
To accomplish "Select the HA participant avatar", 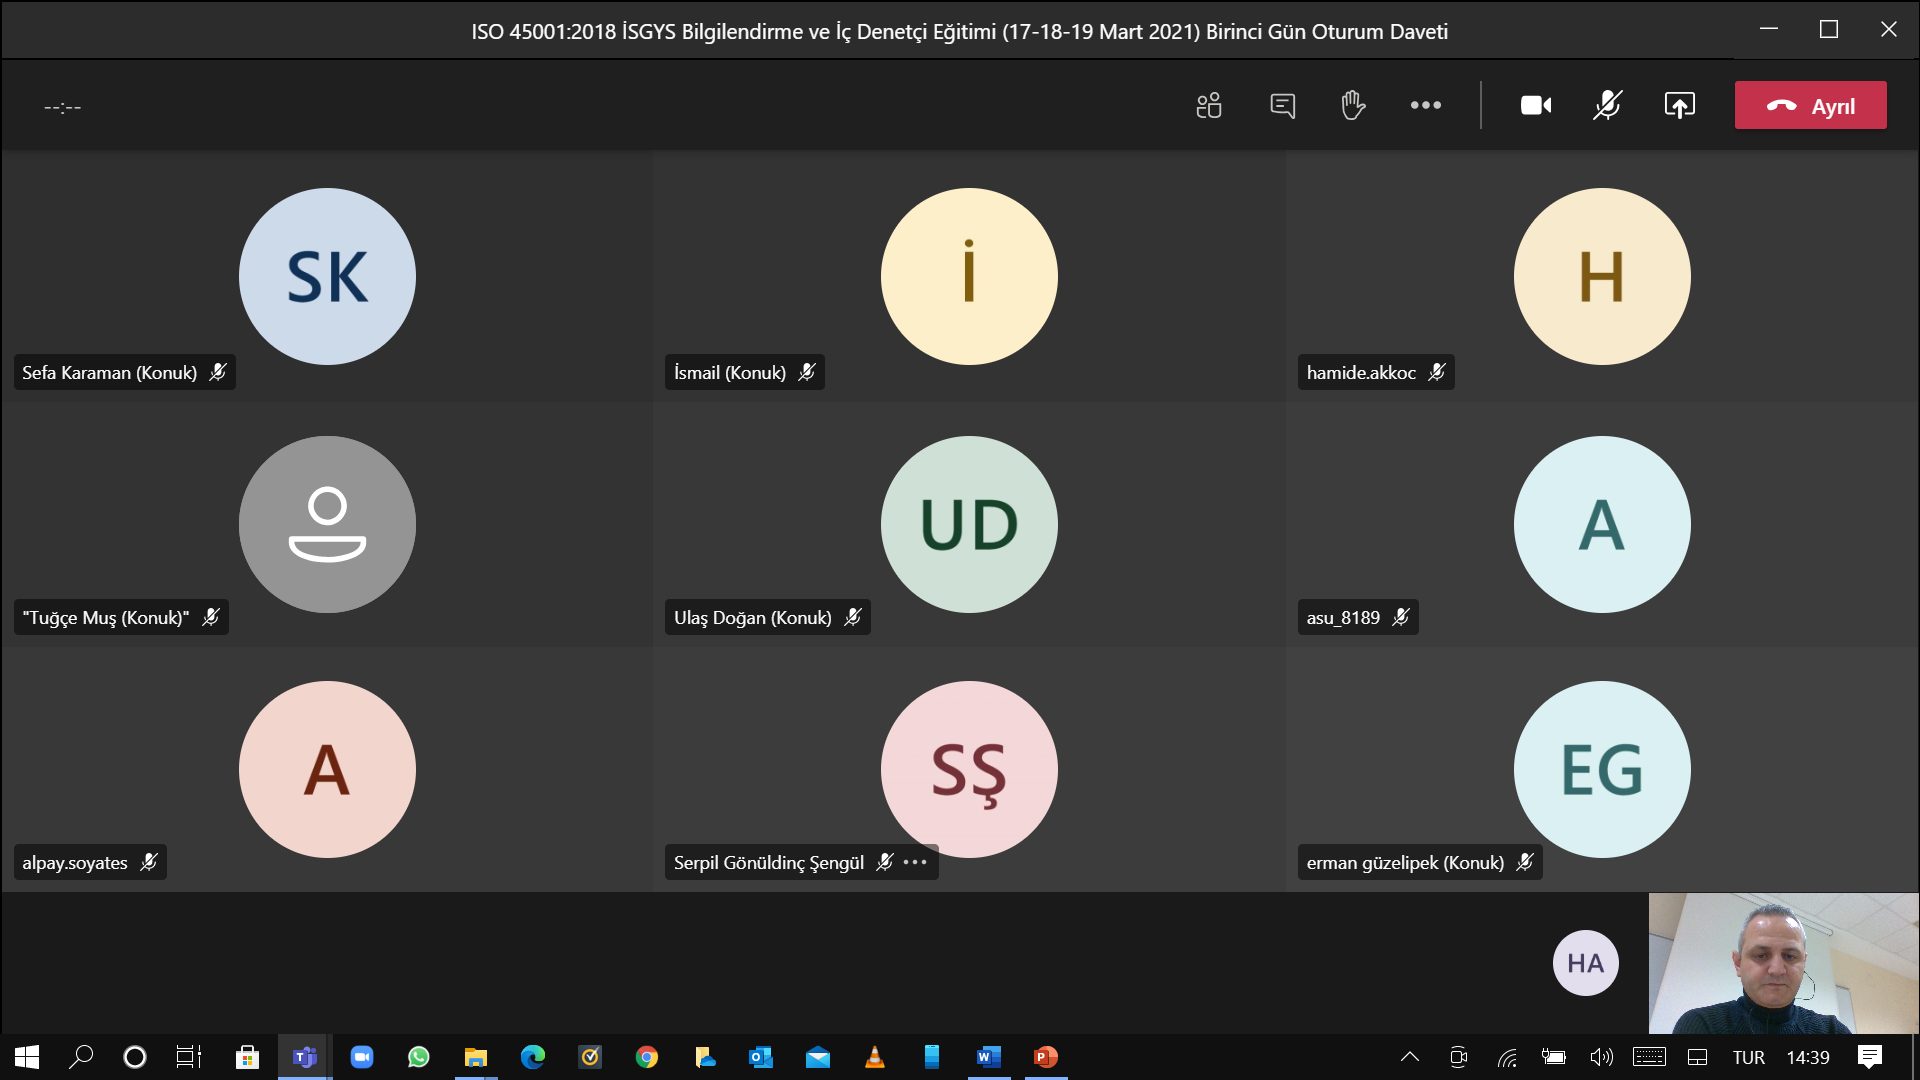I will 1585,963.
